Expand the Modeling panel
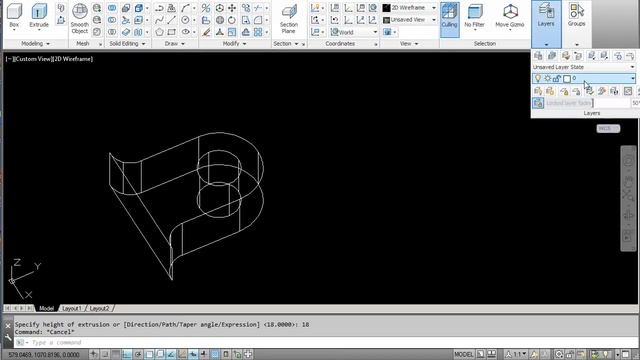This screenshot has width=640, height=360. pyautogui.click(x=35, y=43)
